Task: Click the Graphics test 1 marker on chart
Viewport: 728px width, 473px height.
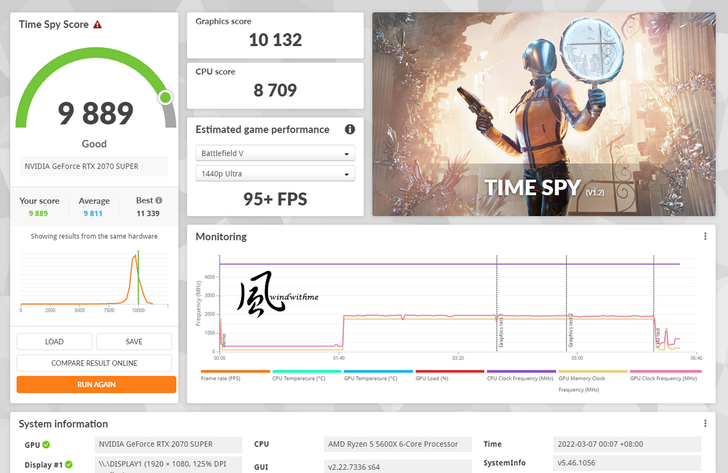Action: click(x=500, y=332)
